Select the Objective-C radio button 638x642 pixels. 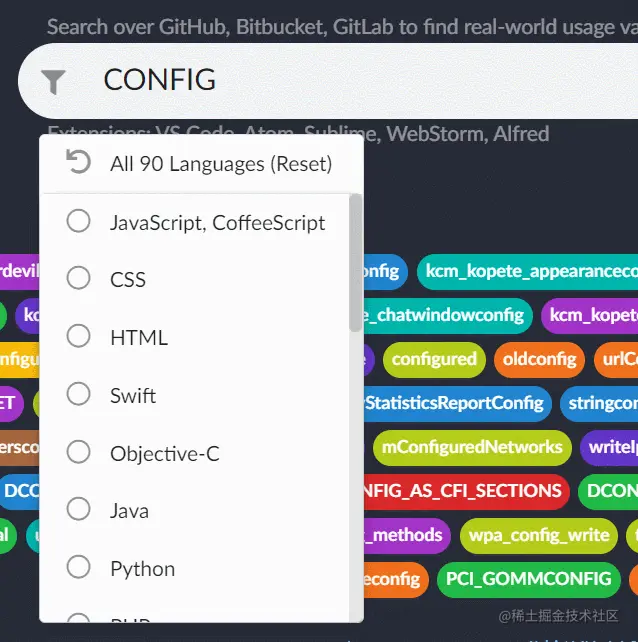(79, 452)
